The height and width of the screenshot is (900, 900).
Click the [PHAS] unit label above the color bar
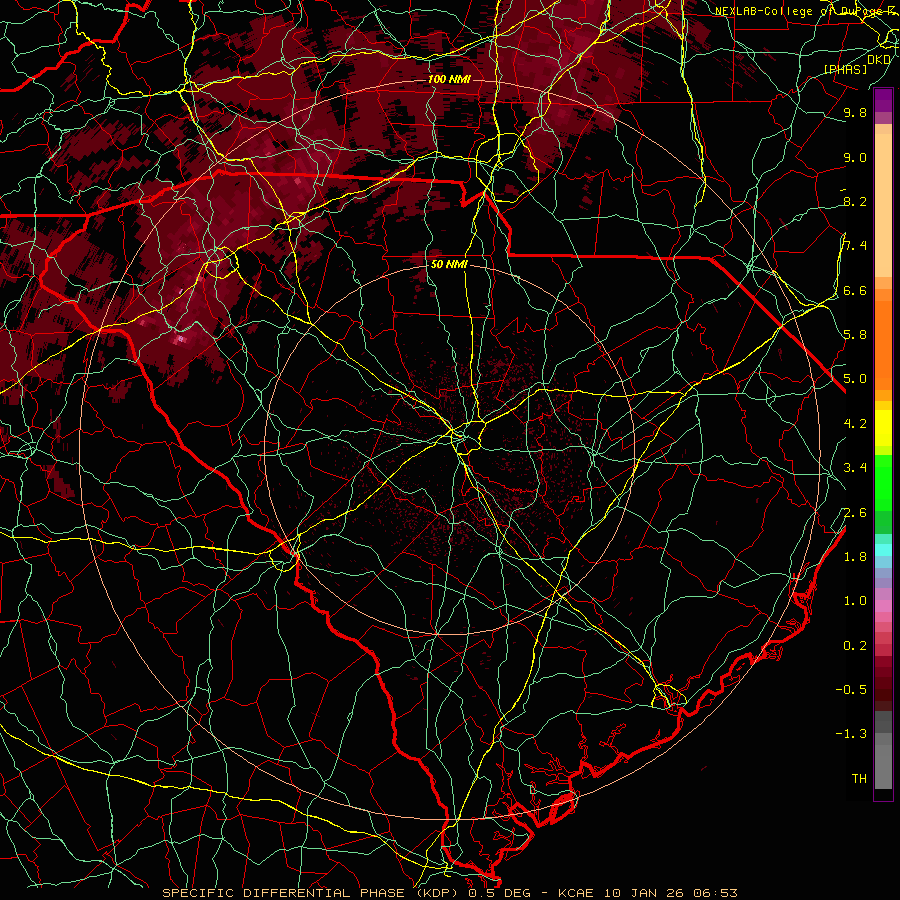pyautogui.click(x=845, y=69)
